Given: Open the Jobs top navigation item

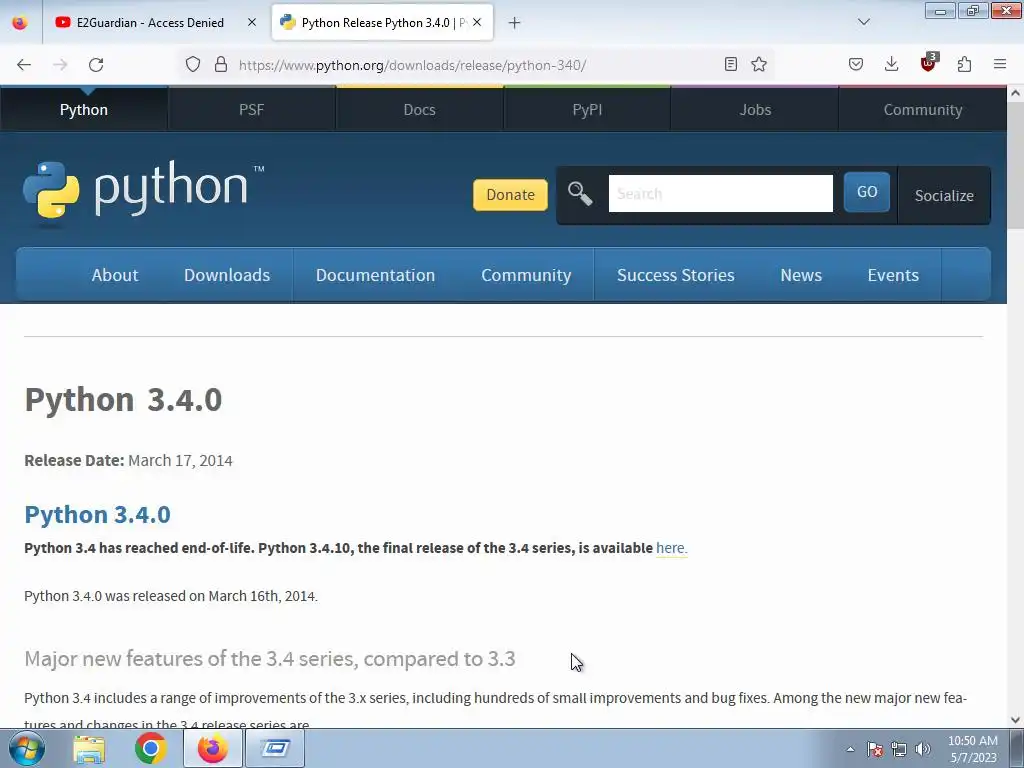Looking at the screenshot, I should tap(755, 109).
